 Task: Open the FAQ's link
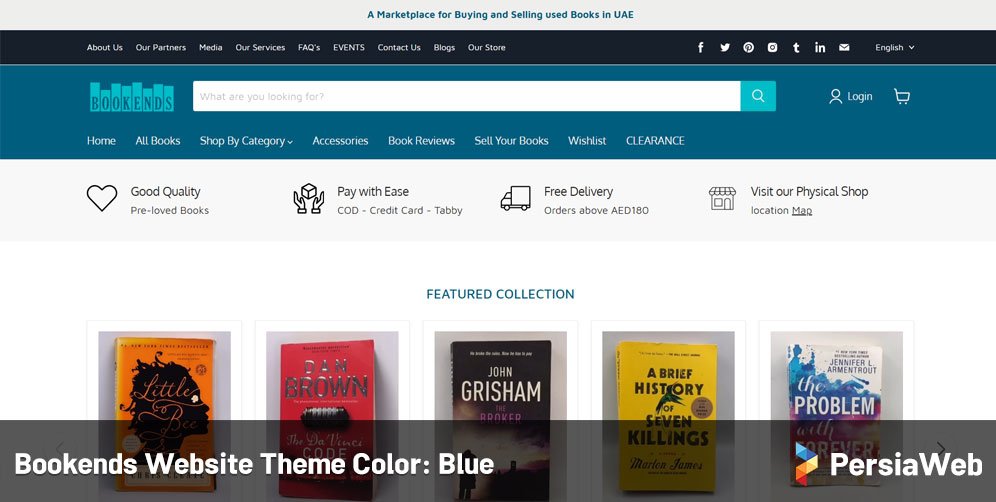[309, 48]
